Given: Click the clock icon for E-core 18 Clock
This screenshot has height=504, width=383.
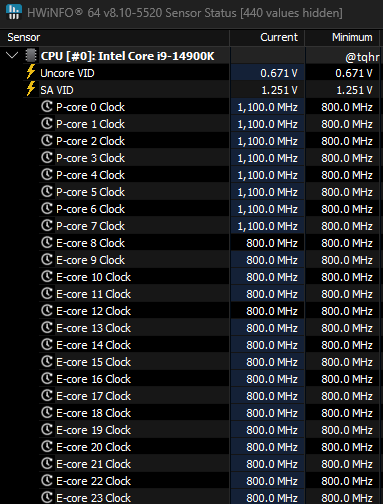Looking at the screenshot, I should (47, 413).
